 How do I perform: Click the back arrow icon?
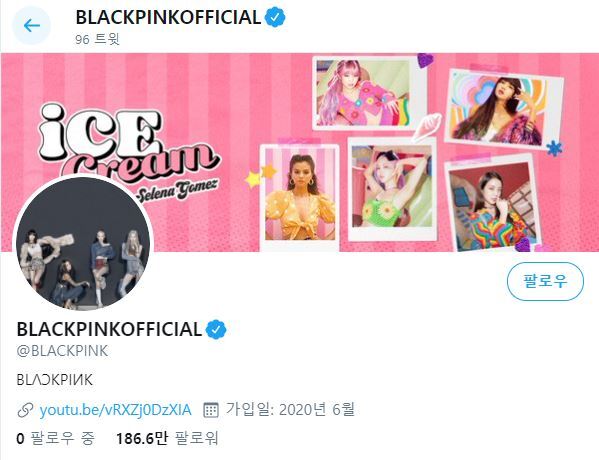click(x=31, y=26)
